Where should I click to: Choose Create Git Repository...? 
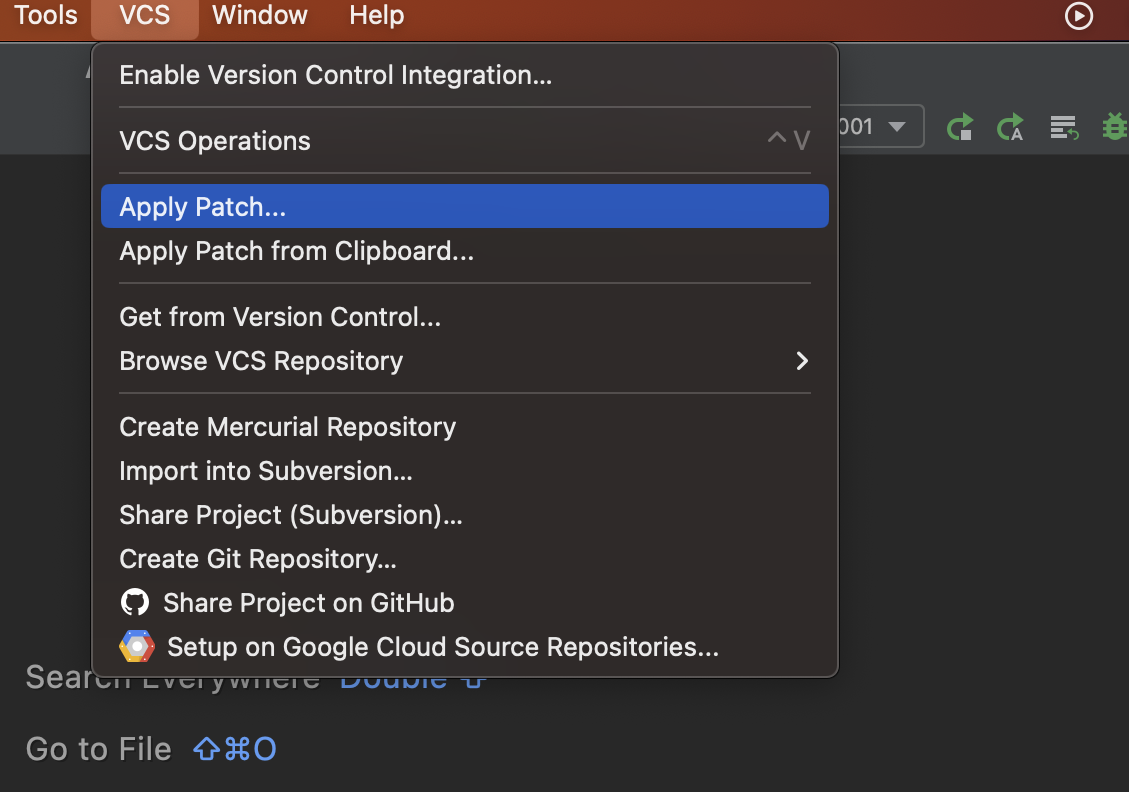point(258,559)
